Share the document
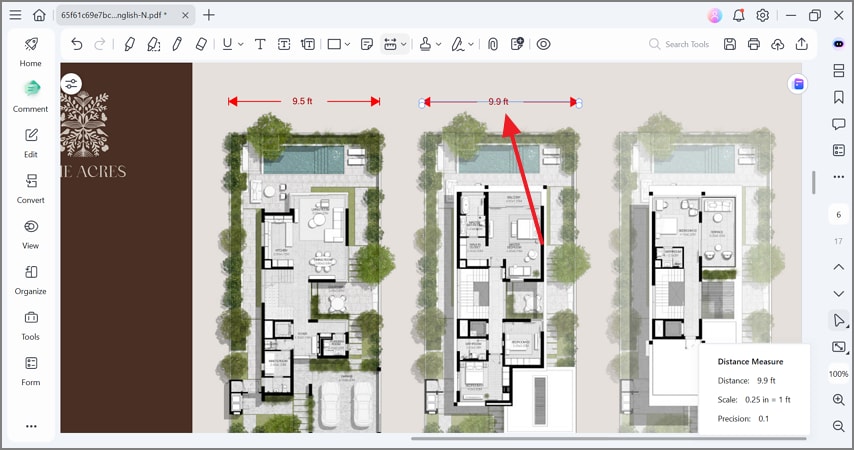 click(x=801, y=44)
